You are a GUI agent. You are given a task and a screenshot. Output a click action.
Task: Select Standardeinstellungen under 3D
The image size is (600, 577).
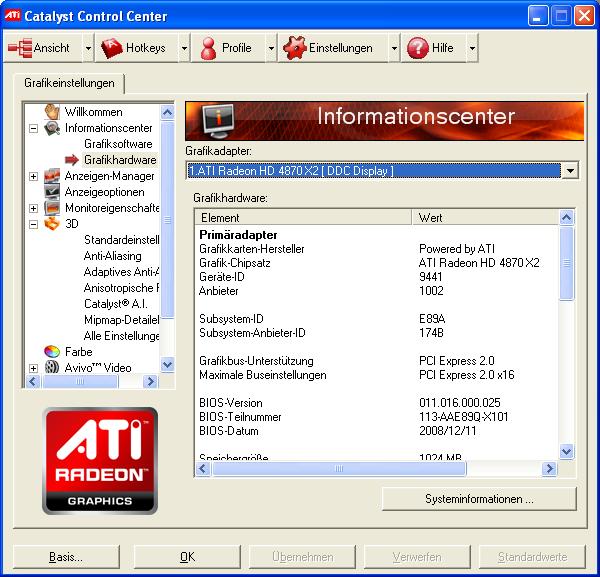tap(121, 240)
